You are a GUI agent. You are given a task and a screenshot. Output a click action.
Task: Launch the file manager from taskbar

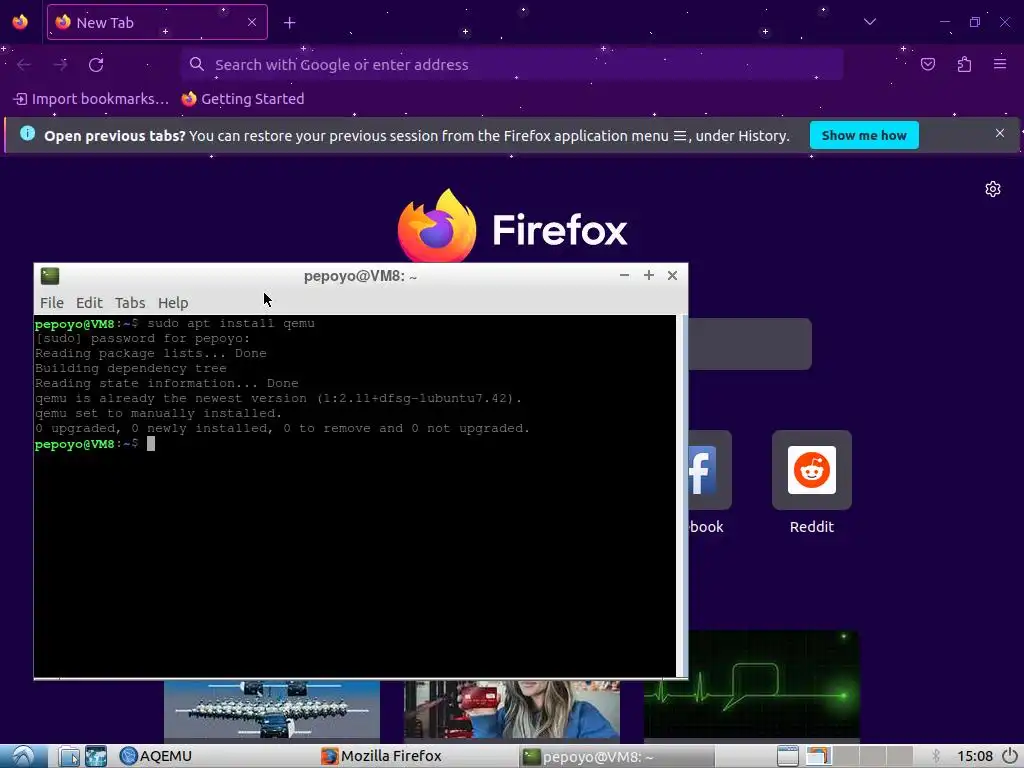(x=69, y=756)
